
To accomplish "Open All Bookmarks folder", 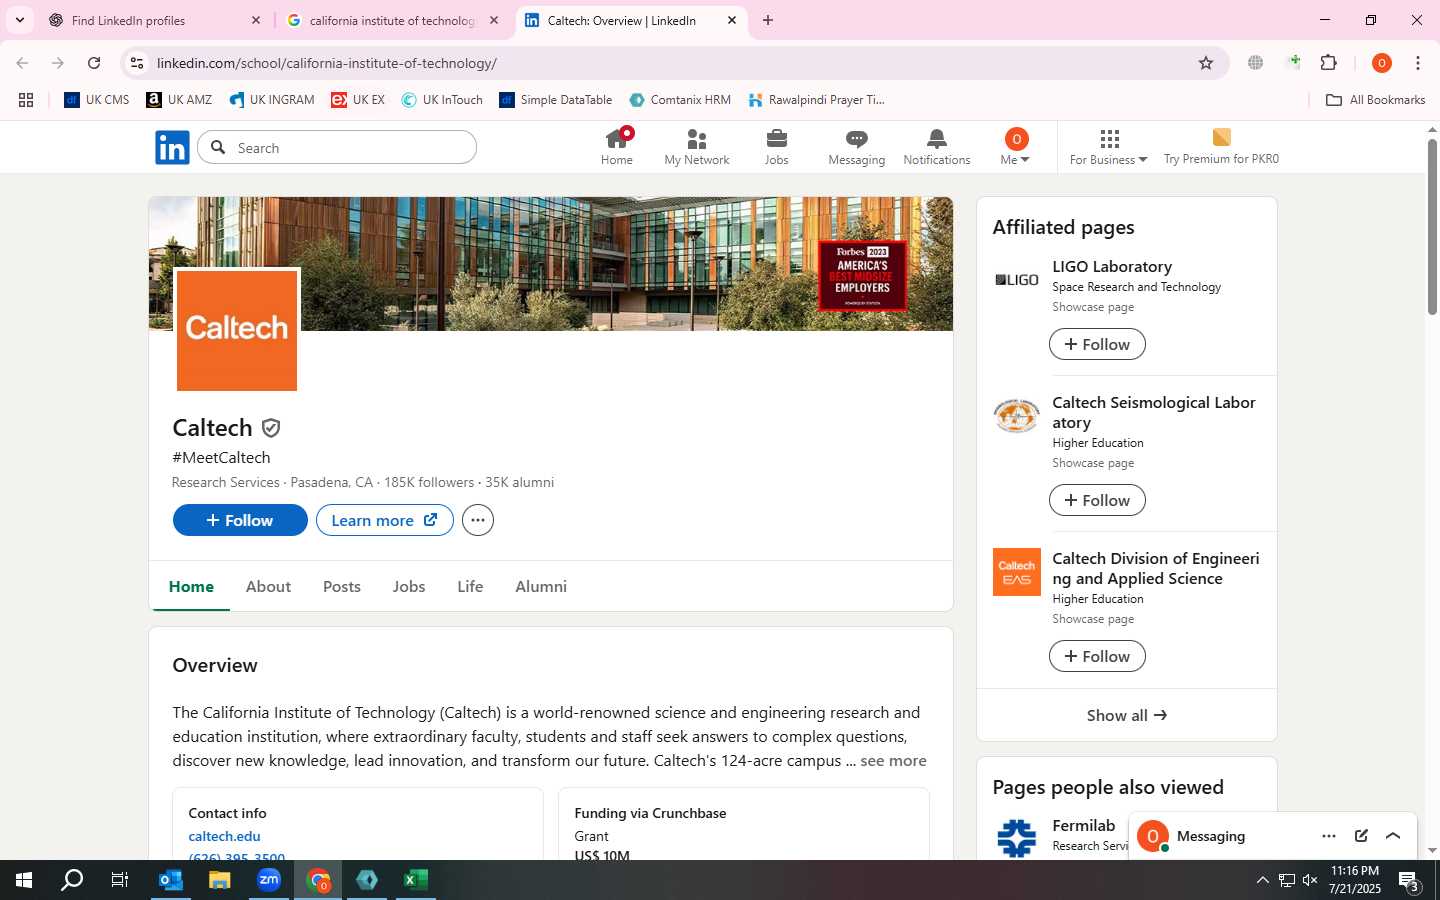I will point(1375,100).
